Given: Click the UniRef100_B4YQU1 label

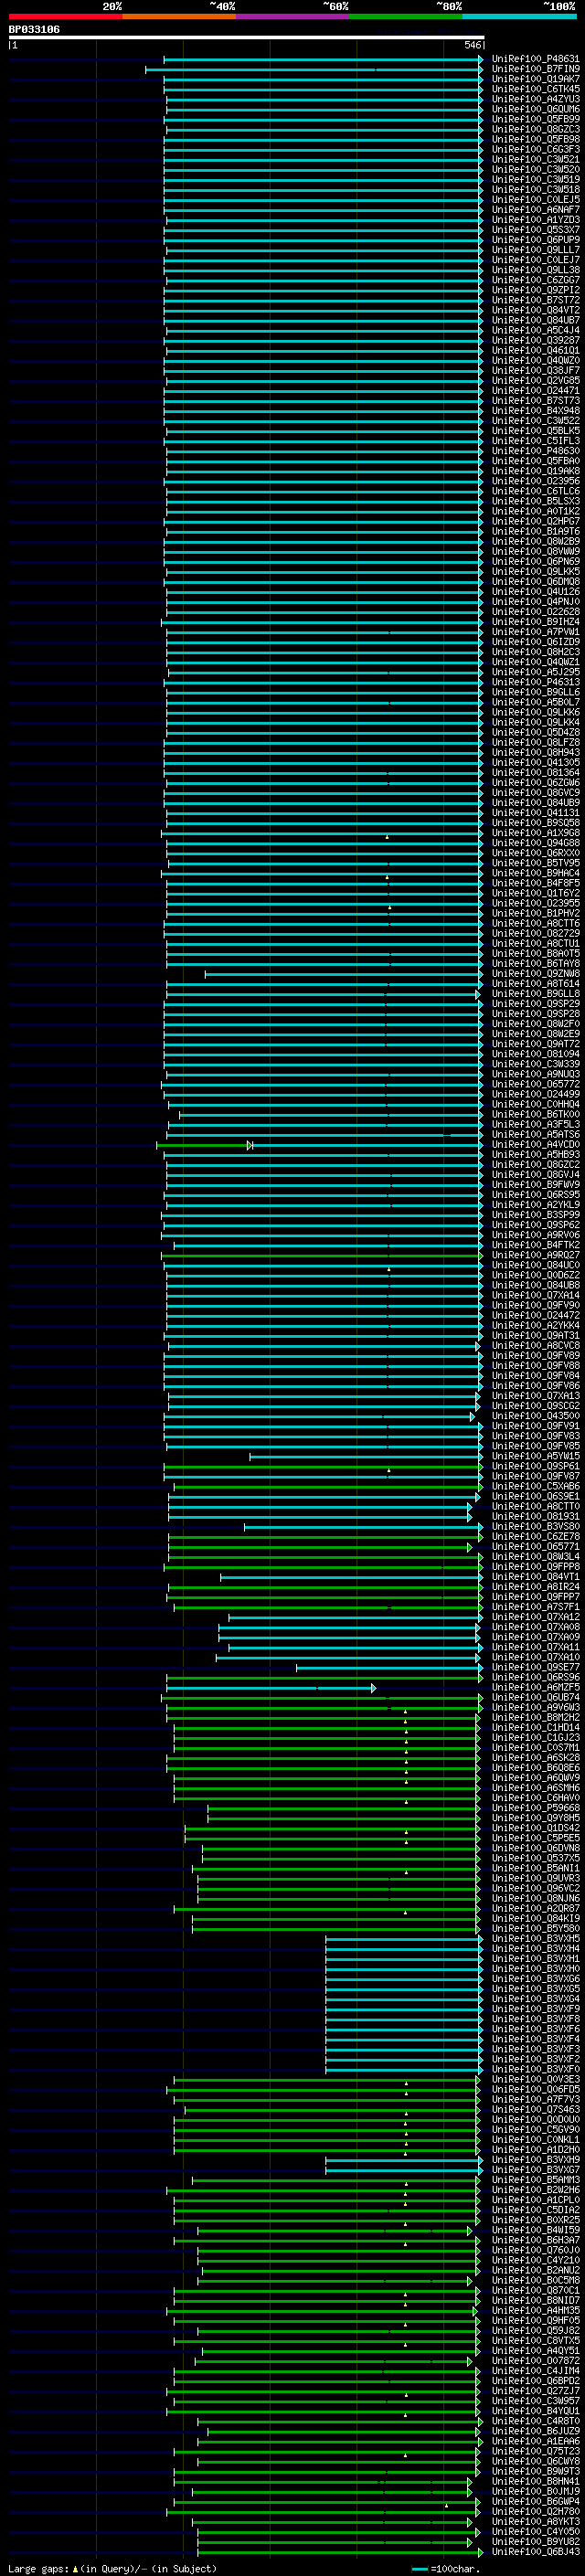Looking at the screenshot, I should coord(535,2411).
